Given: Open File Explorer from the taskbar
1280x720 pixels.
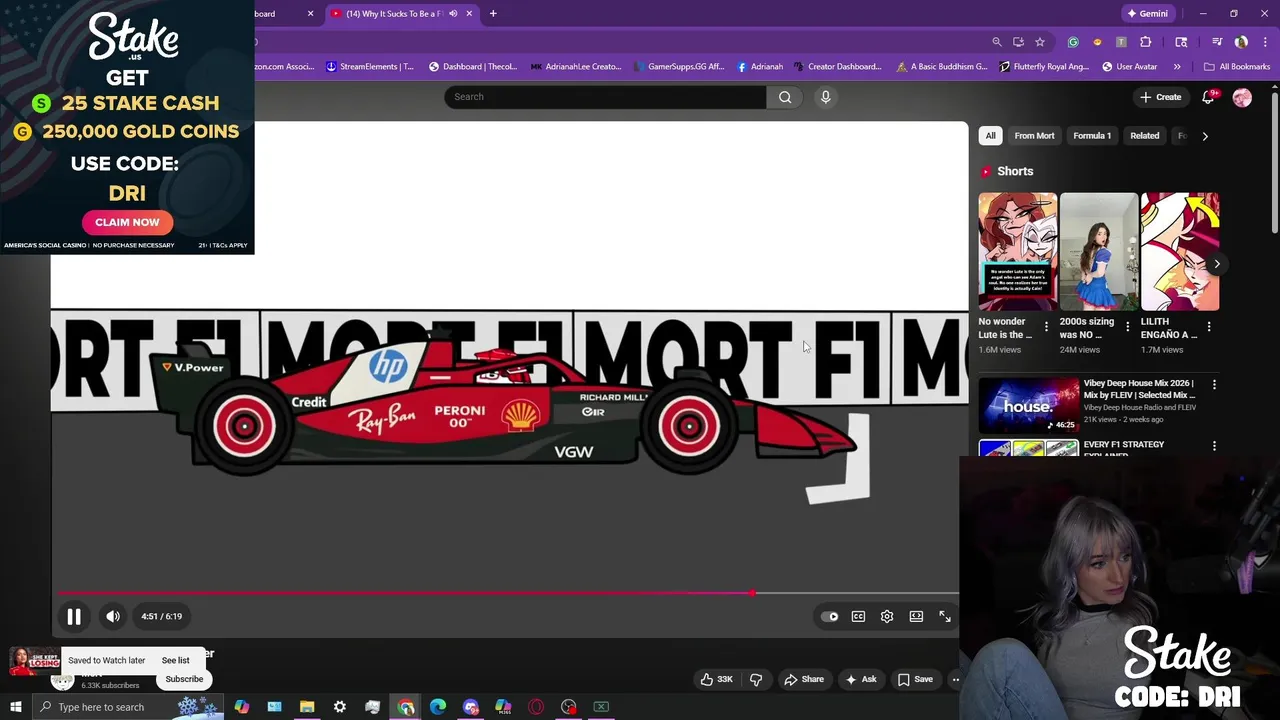Looking at the screenshot, I should coord(307,707).
